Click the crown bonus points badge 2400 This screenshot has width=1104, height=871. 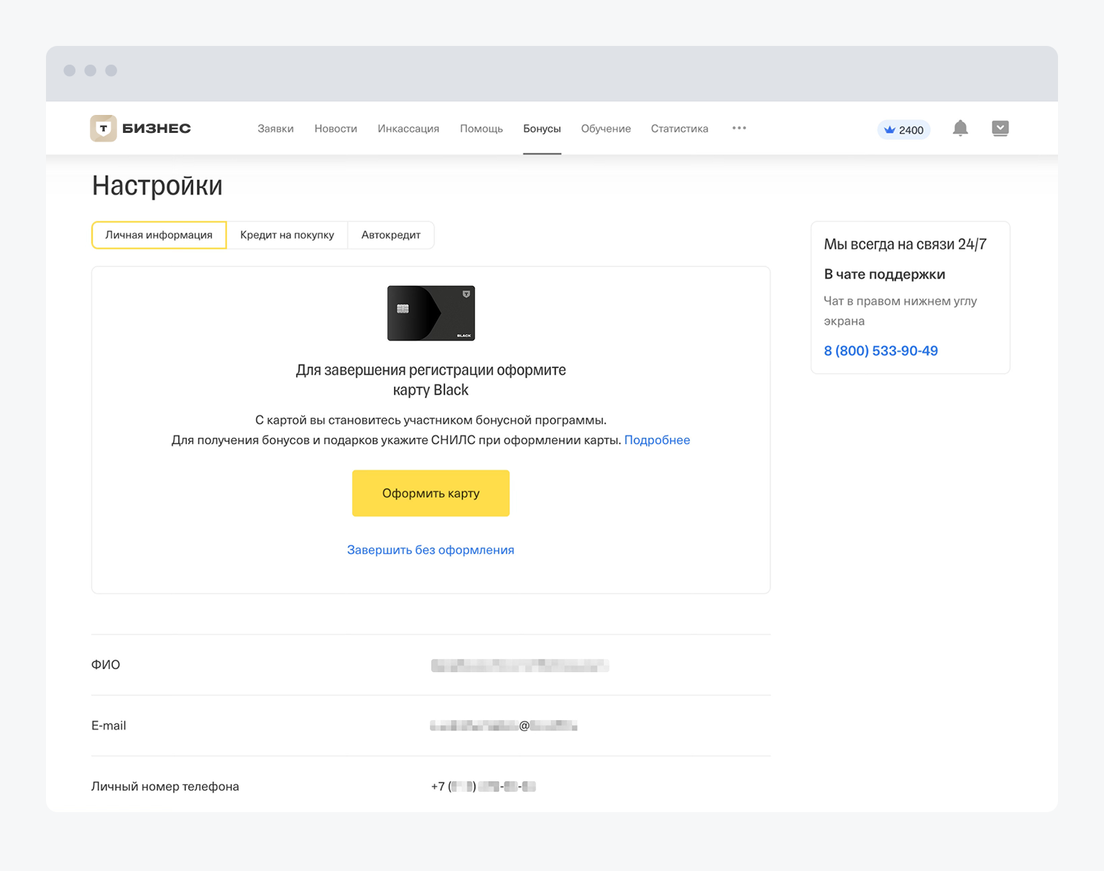click(x=904, y=130)
